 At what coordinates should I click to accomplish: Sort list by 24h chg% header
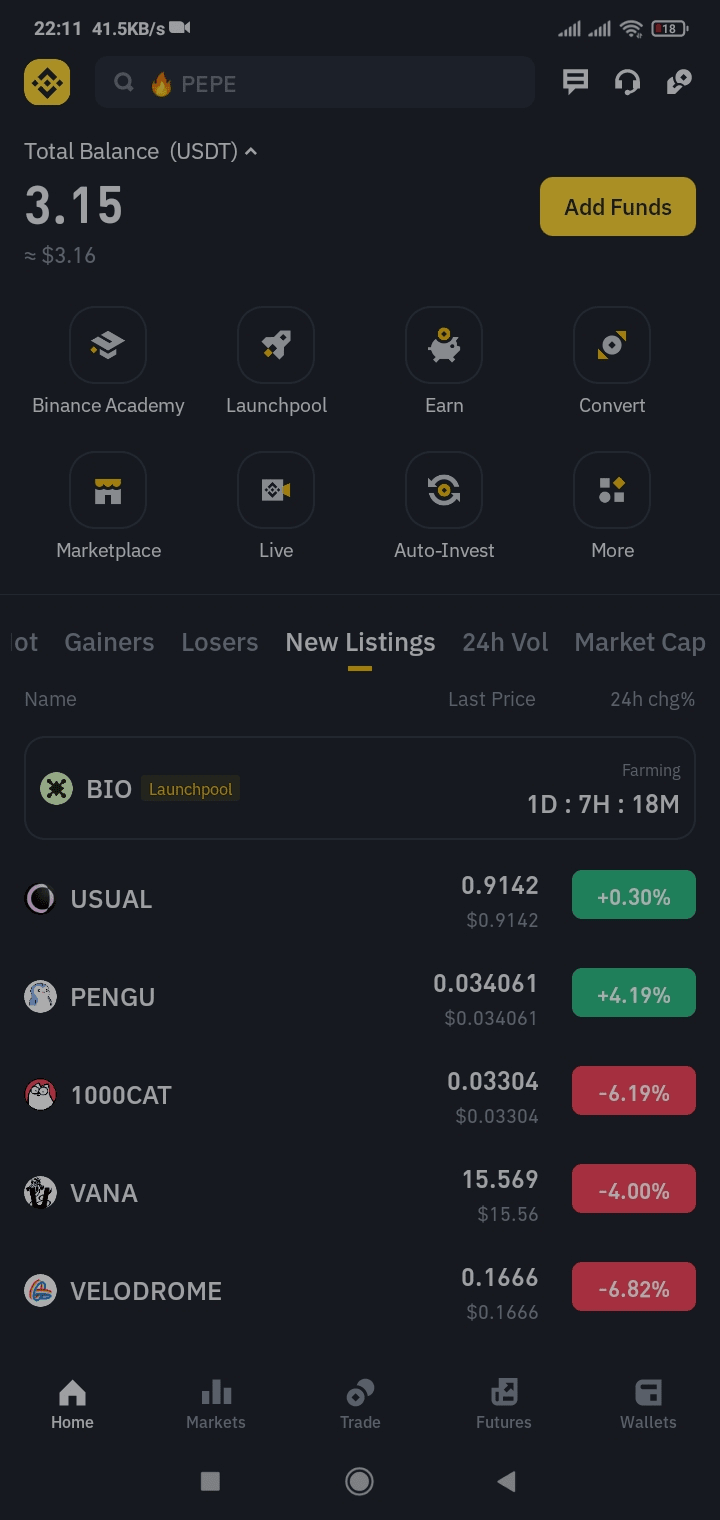(x=652, y=699)
